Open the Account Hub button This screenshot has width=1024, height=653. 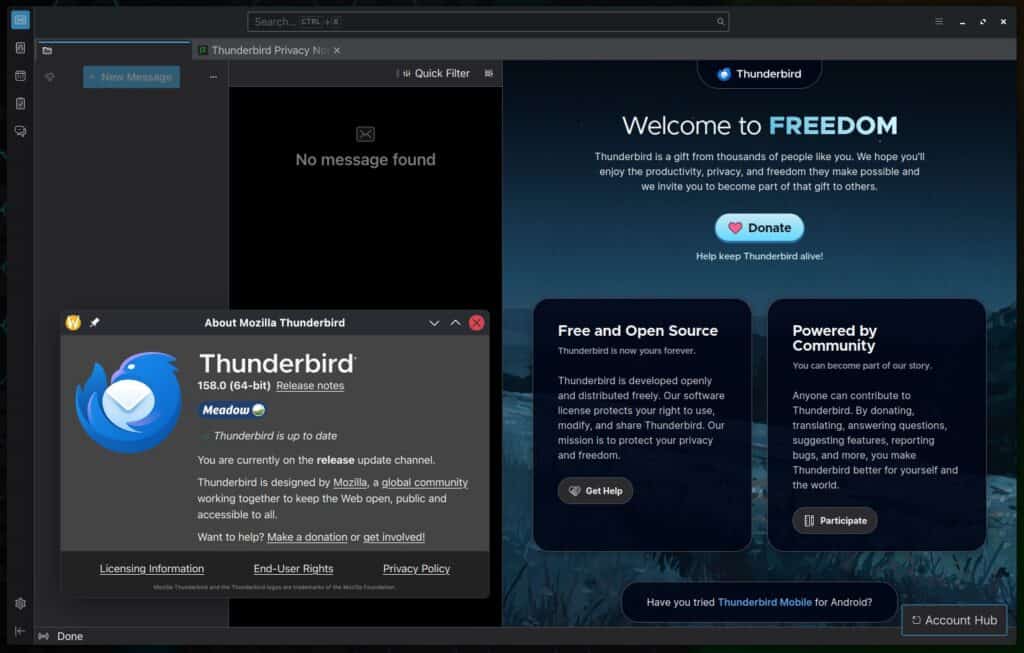pyautogui.click(x=954, y=620)
